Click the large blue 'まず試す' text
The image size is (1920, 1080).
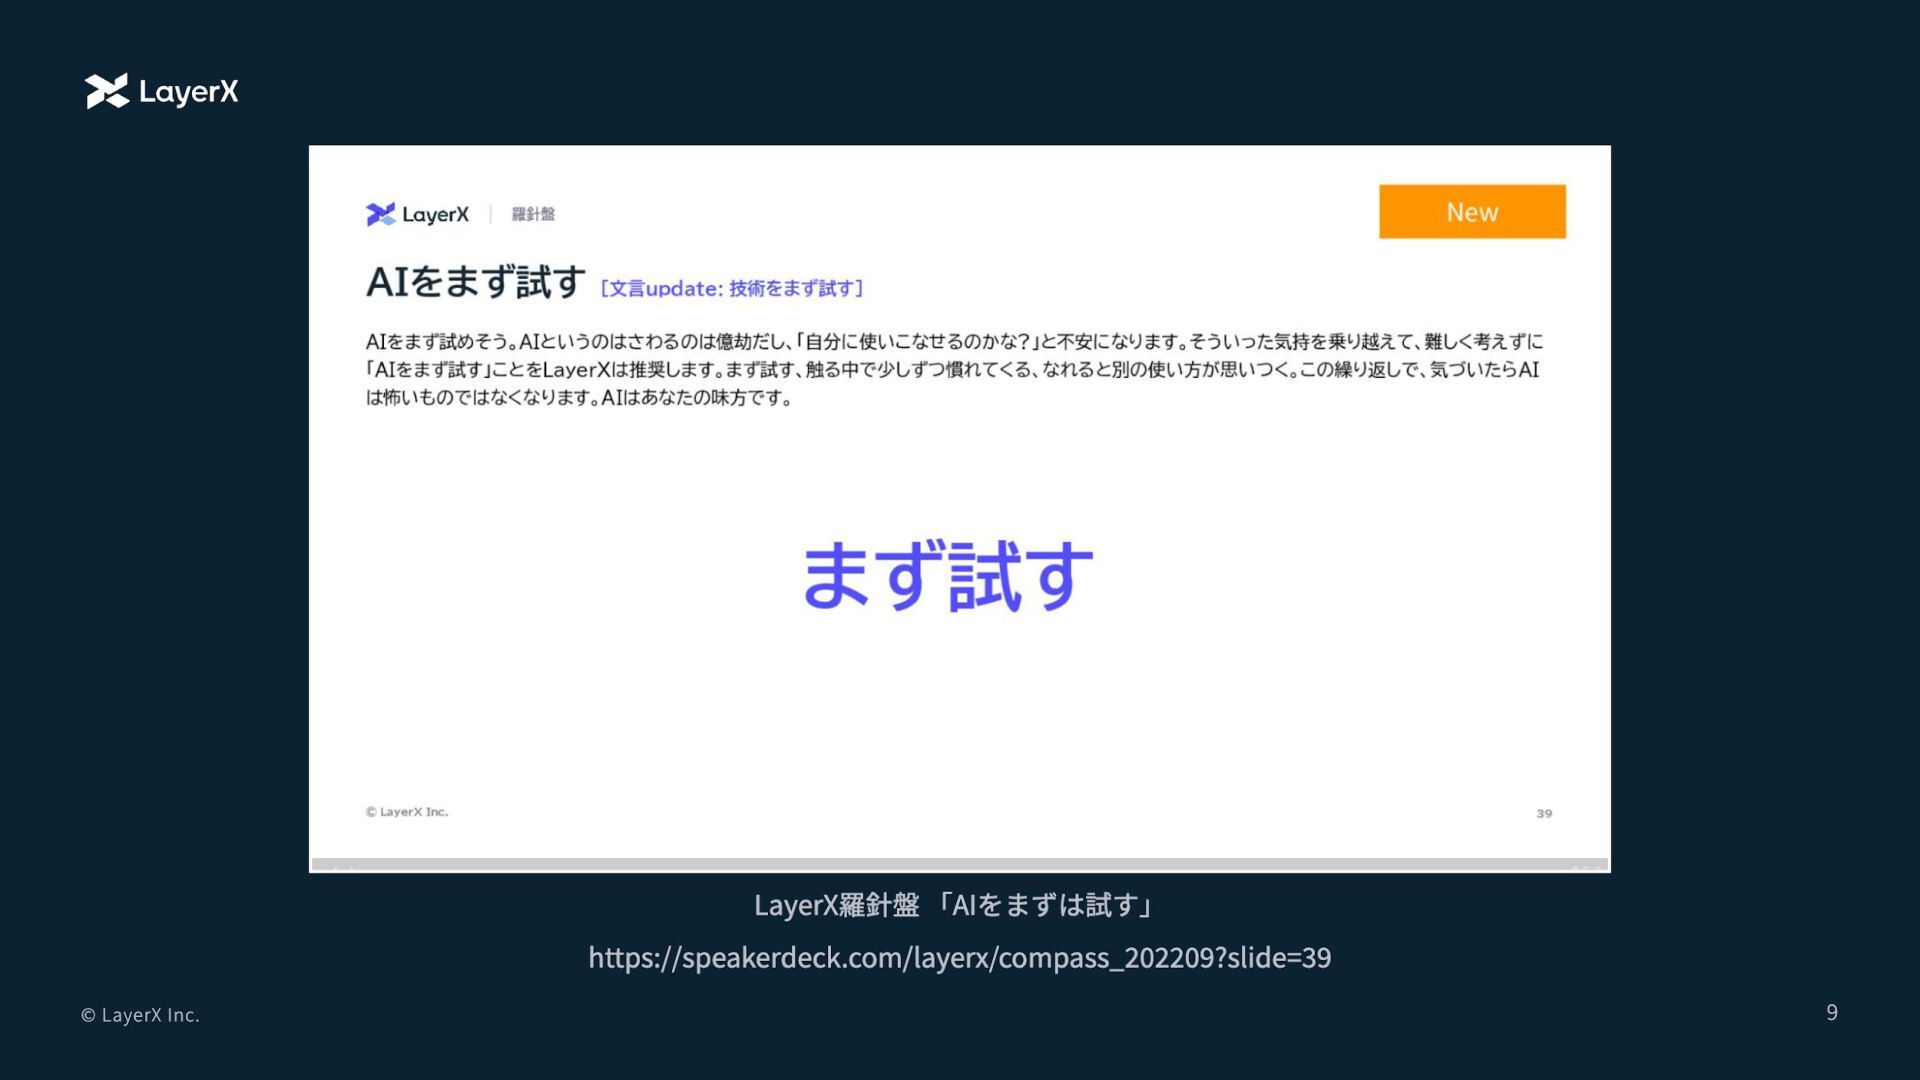click(x=948, y=575)
